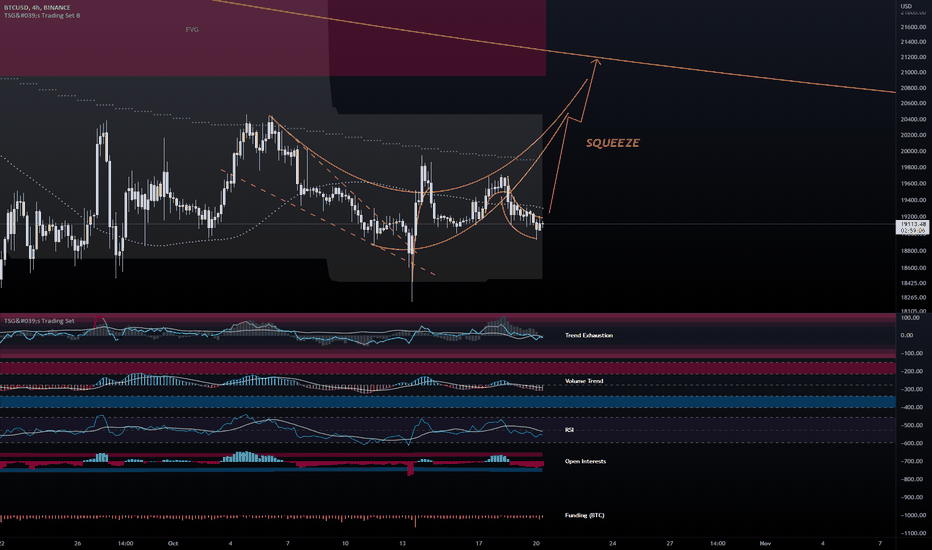Click the 18425.00 price axis label
The image size is (932, 550).
coord(914,284)
